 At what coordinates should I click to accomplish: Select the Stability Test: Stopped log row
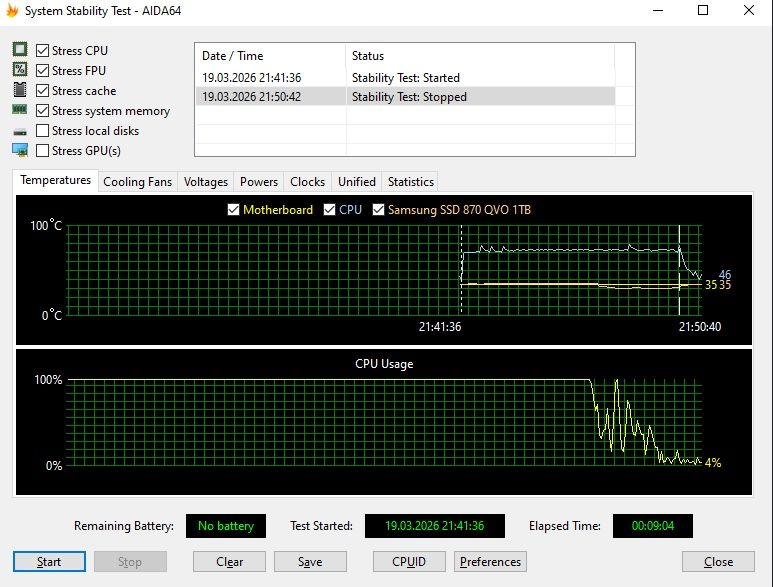click(406, 97)
